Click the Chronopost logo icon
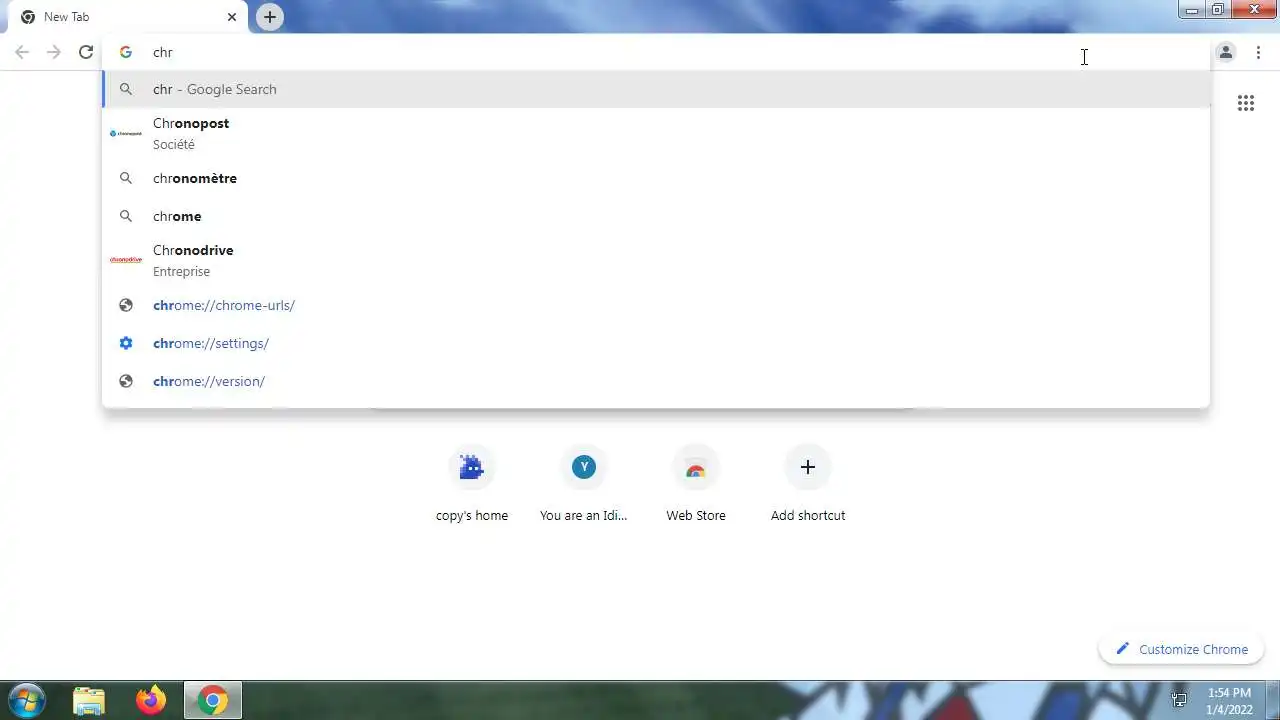Screen dimensions: 1280x720 pyautogui.click(x=126, y=133)
